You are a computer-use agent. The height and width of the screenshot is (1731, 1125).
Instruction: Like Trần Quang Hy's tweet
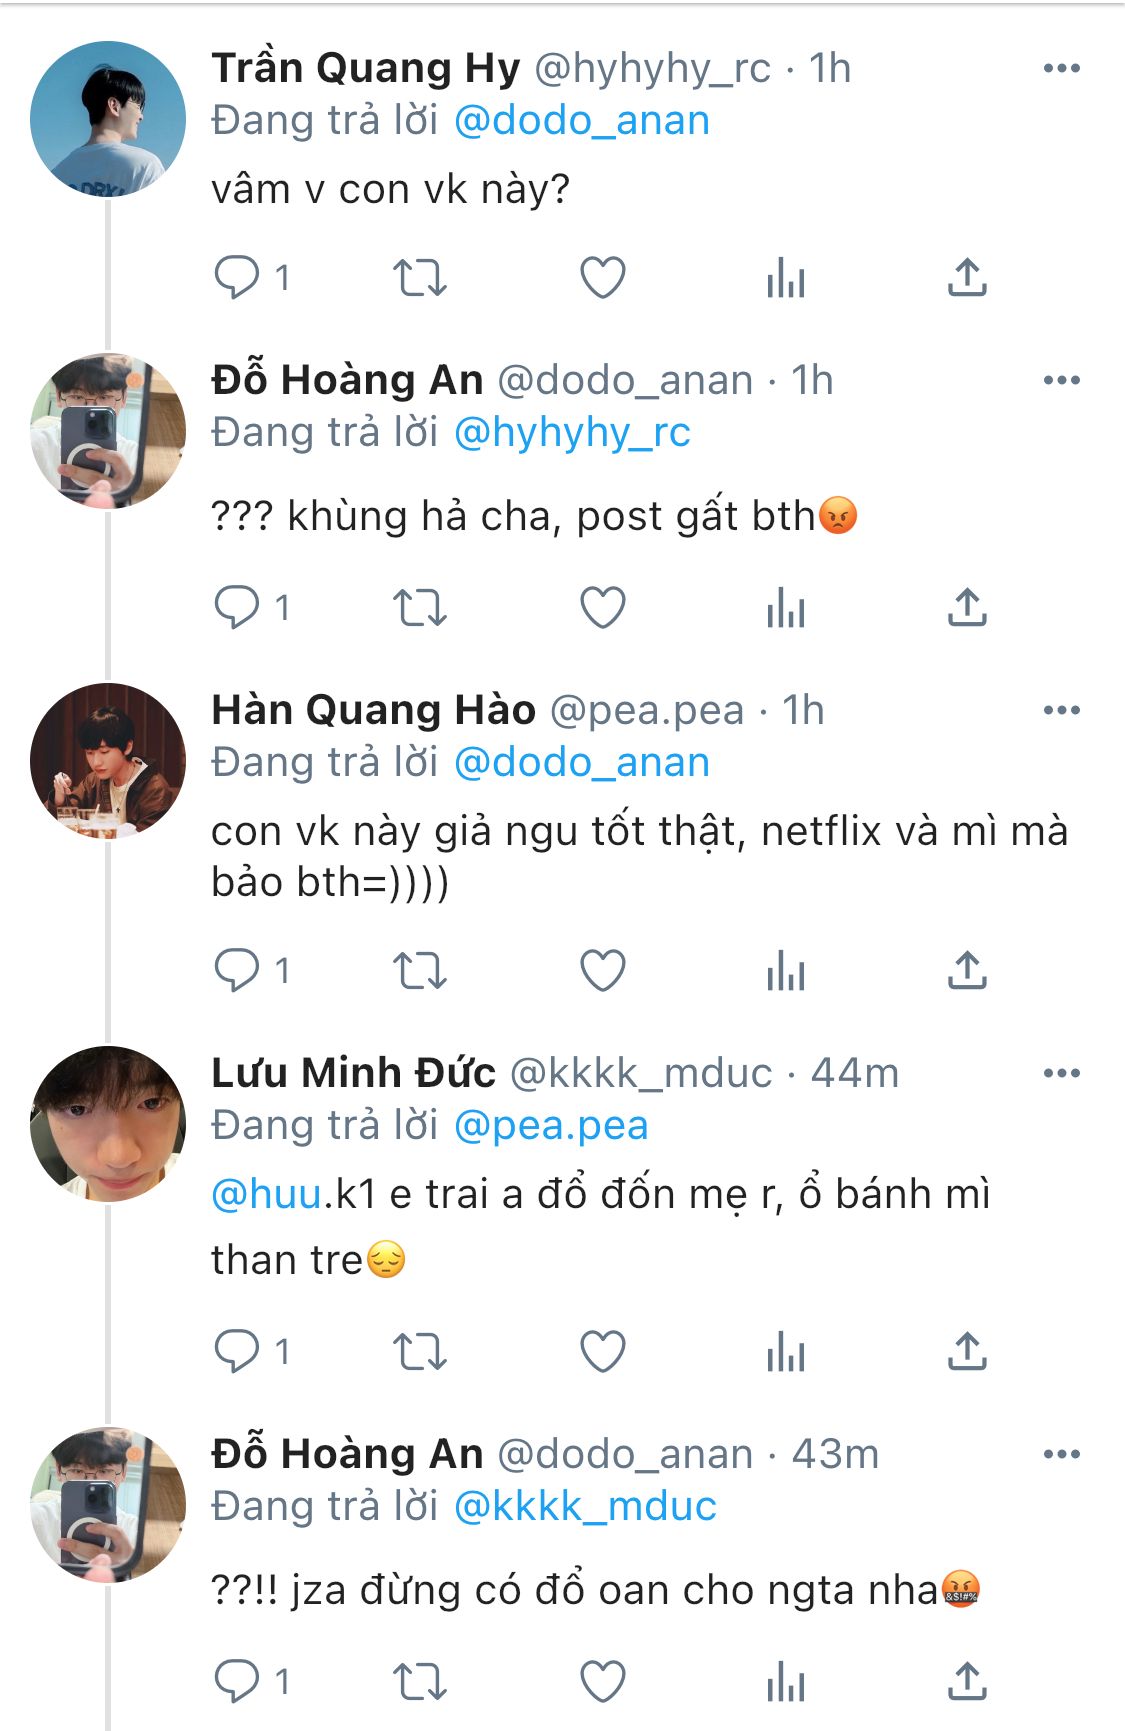pyautogui.click(x=603, y=278)
